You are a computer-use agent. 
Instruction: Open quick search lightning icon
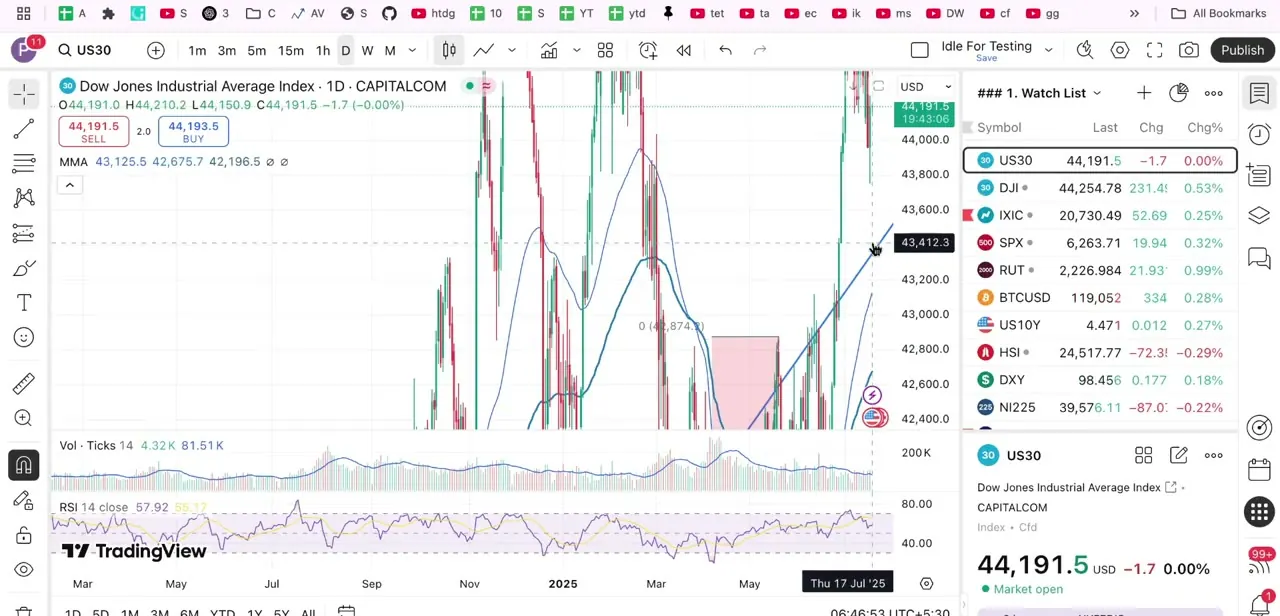pos(1085,50)
